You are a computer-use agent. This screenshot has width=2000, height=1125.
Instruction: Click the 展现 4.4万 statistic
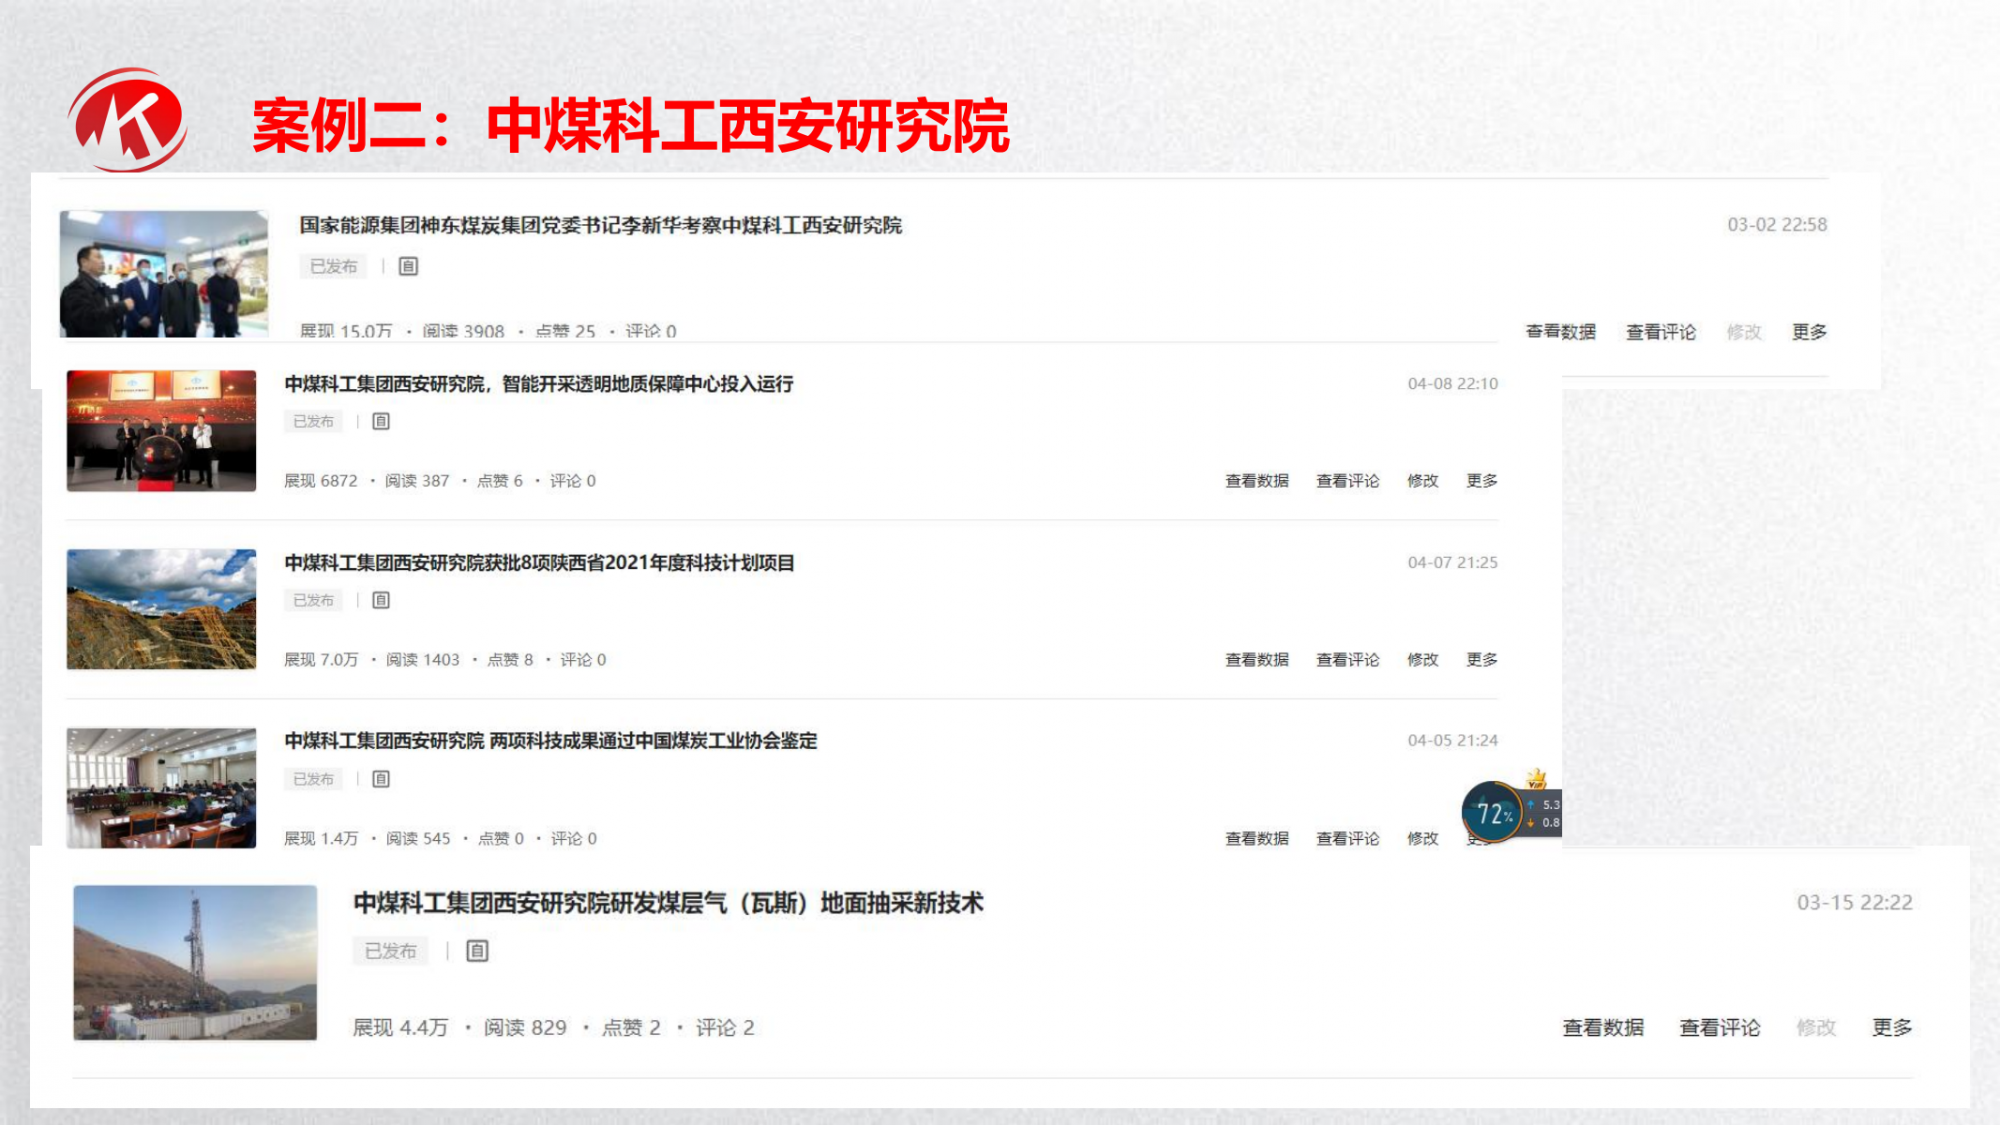400,1028
